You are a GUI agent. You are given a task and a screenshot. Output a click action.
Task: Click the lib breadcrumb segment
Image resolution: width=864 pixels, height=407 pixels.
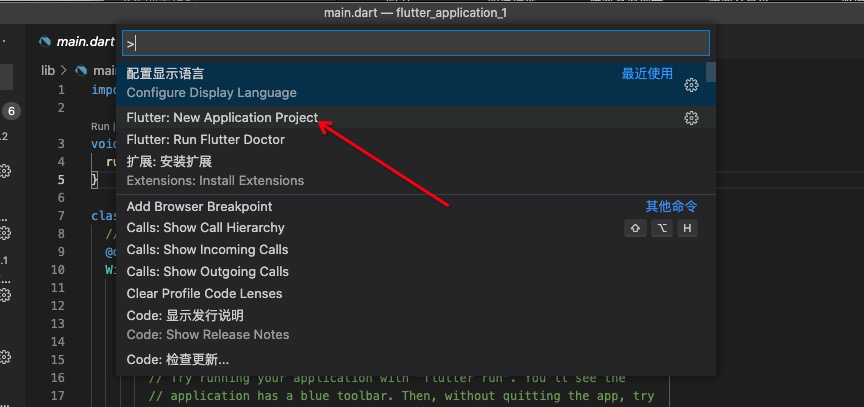[48, 70]
